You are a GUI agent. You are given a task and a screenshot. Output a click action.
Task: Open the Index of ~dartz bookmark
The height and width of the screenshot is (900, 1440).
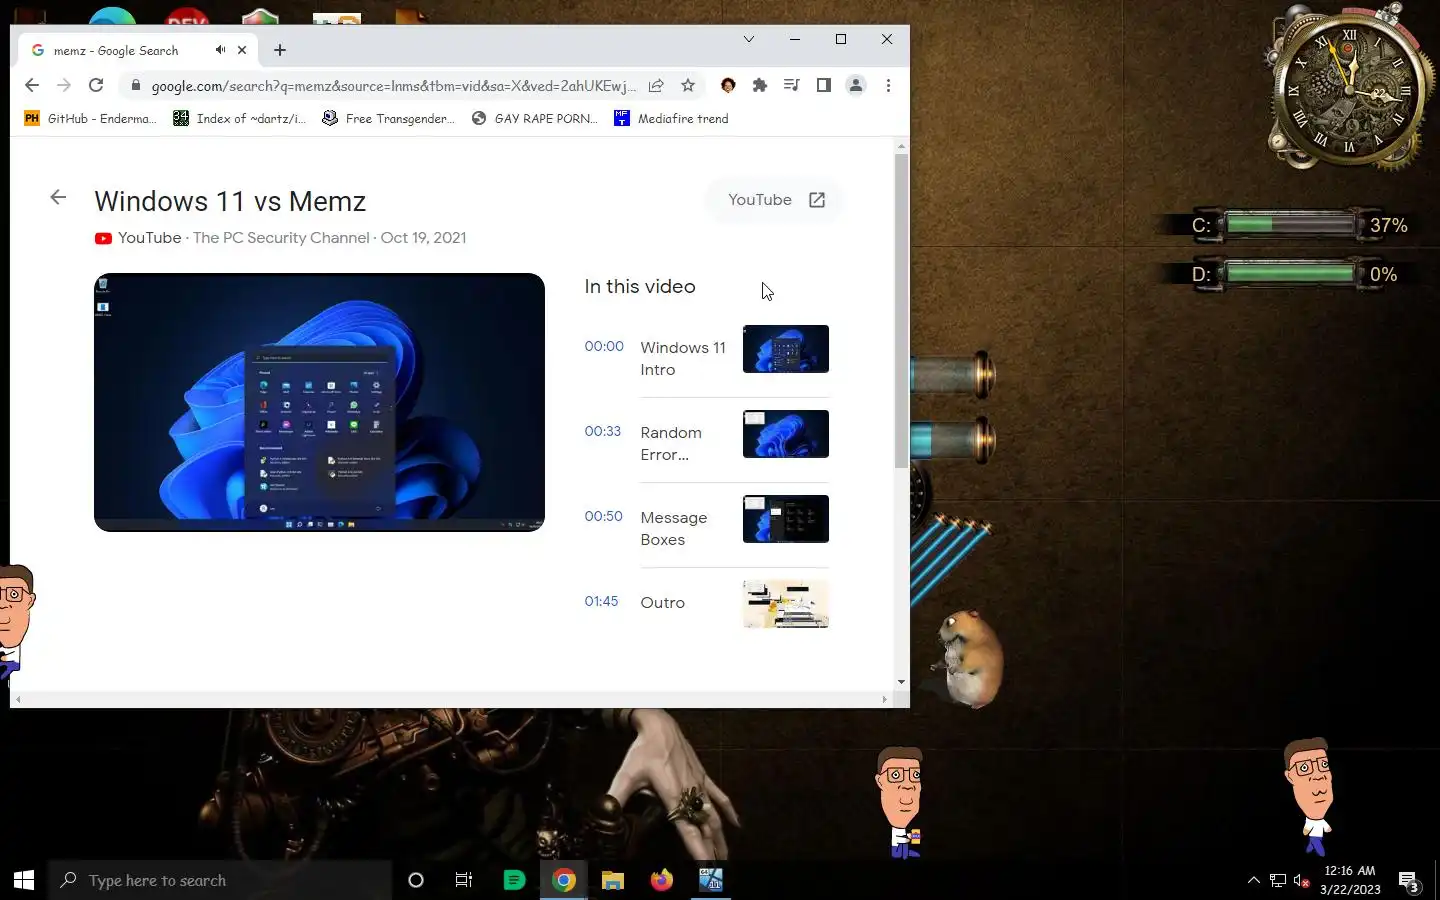pyautogui.click(x=240, y=118)
